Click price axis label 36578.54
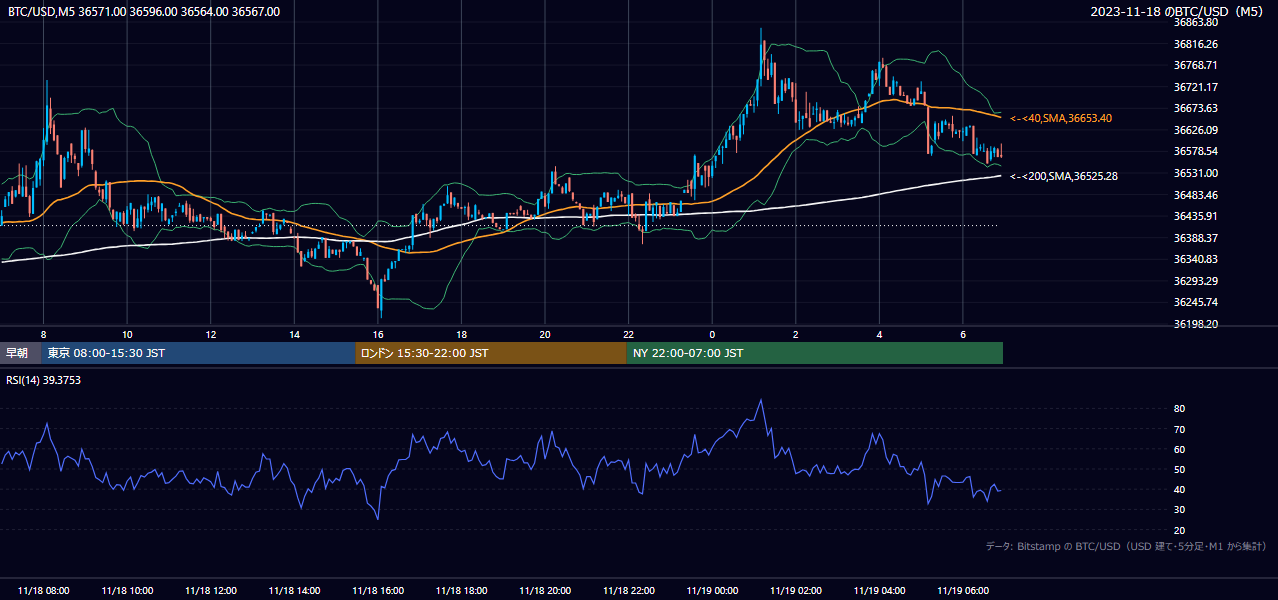Viewport: 1278px width, 600px height. pyautogui.click(x=1196, y=151)
